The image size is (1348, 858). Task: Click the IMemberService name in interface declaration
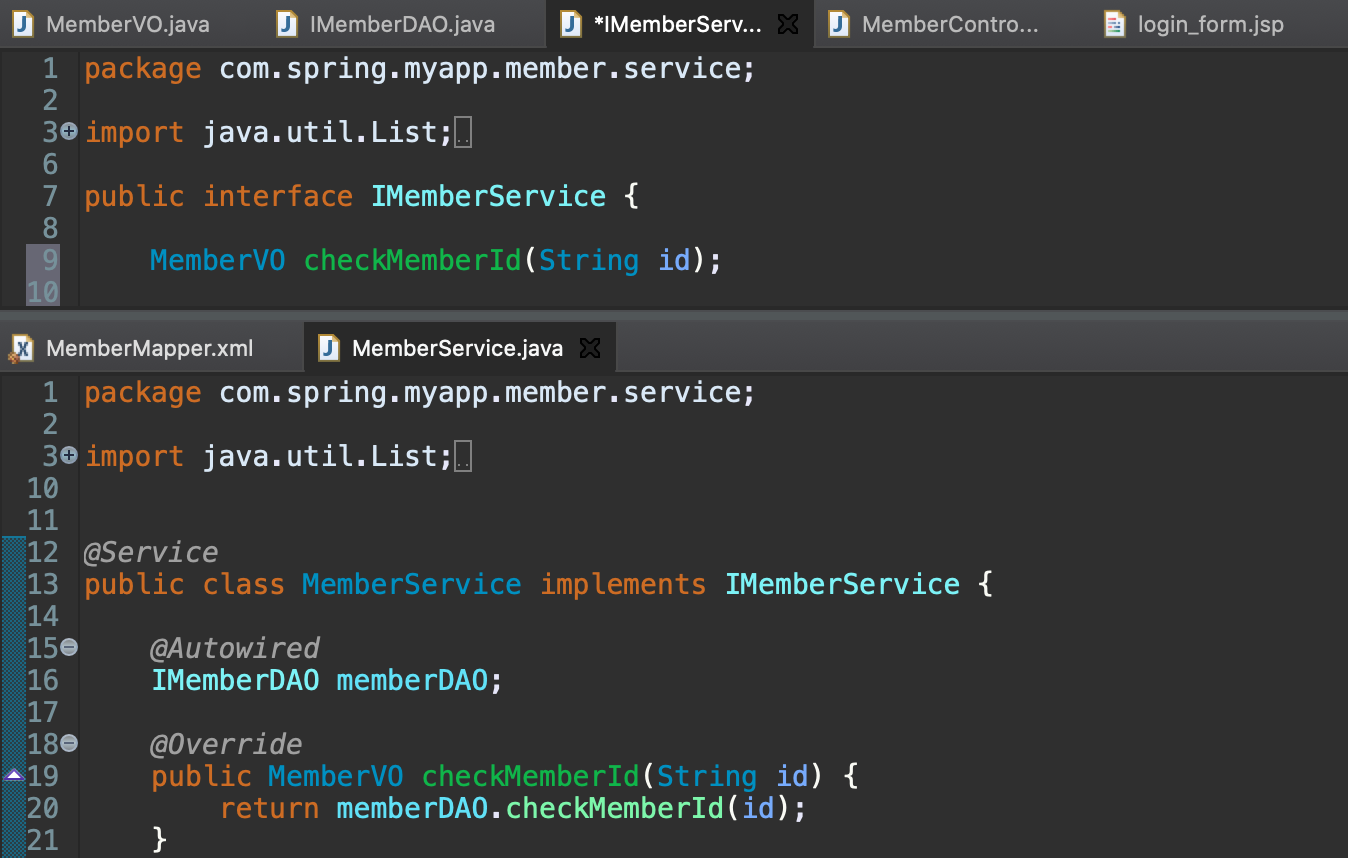(488, 196)
